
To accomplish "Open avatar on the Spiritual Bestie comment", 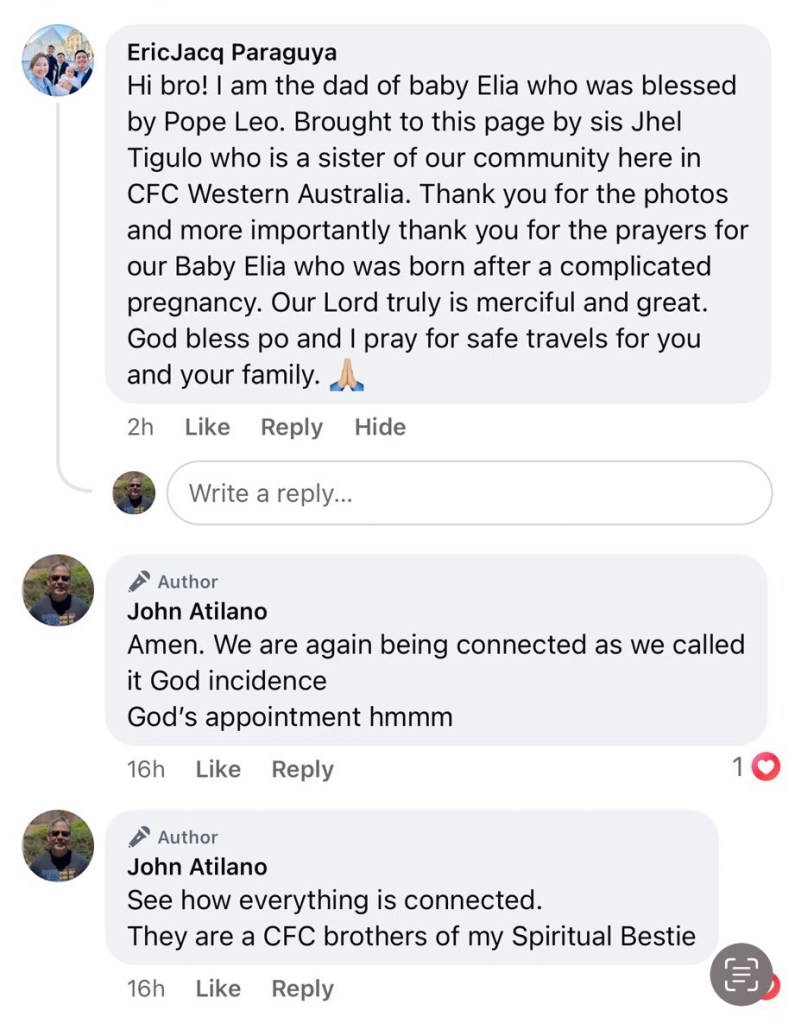I will pos(58,845).
